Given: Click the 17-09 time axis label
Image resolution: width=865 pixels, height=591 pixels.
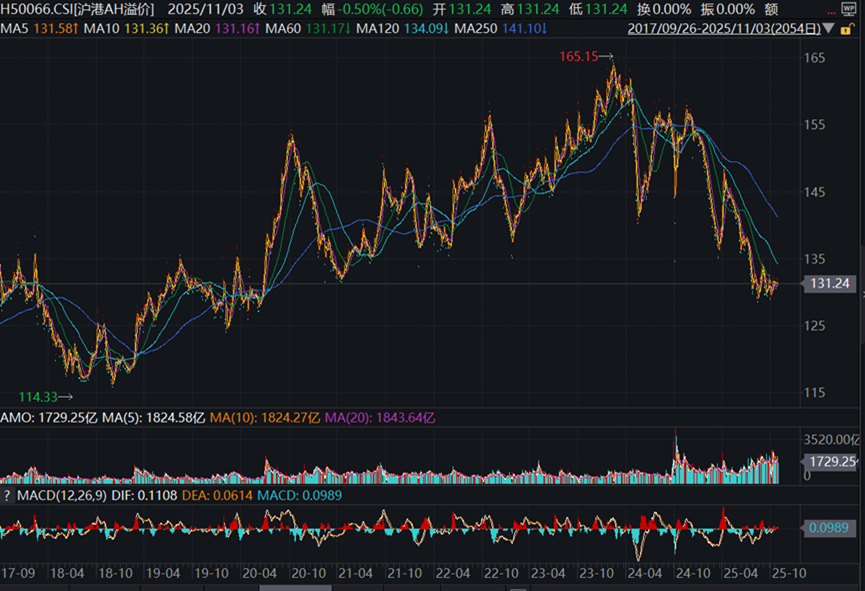Looking at the screenshot, I should [18, 573].
